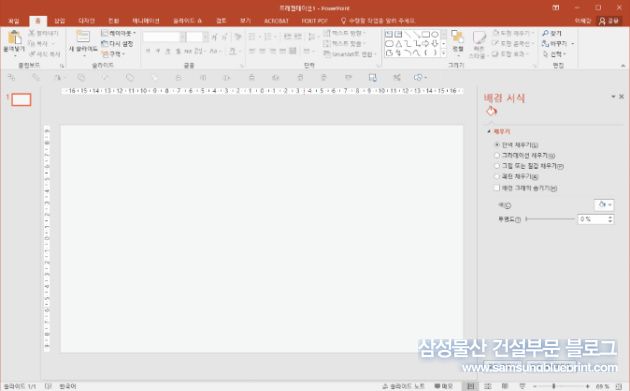630x391 pixels.
Task: Click the transparency 0% spinner arrows
Action: point(611,219)
